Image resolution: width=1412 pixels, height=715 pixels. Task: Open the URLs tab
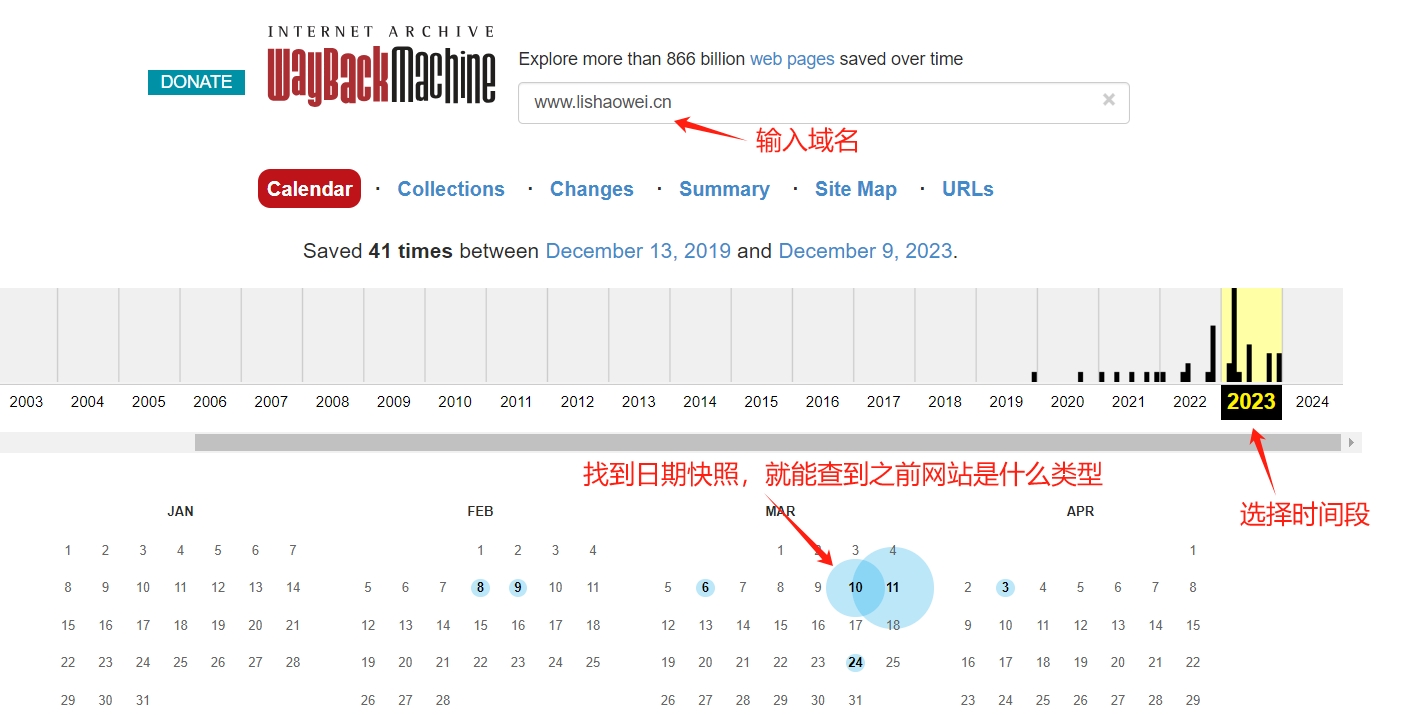967,188
